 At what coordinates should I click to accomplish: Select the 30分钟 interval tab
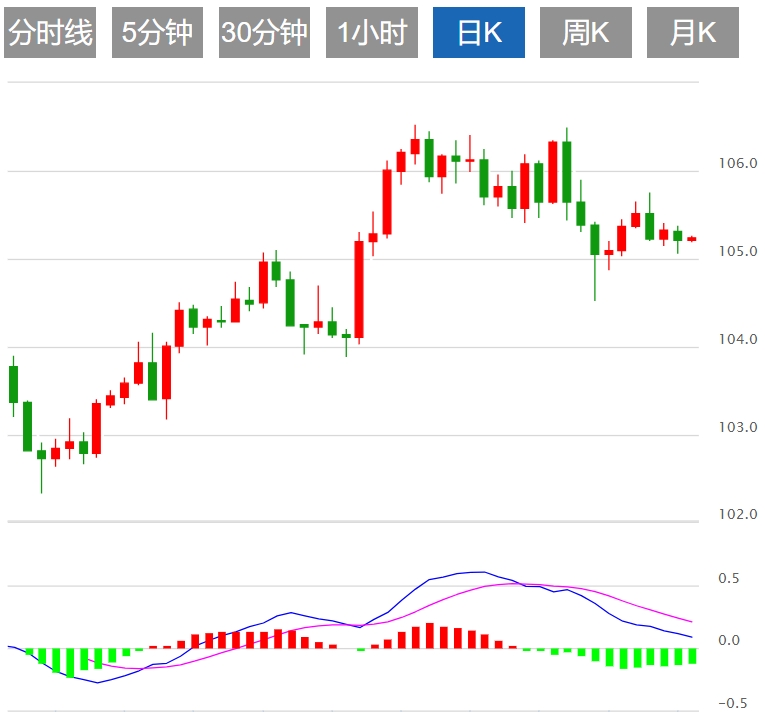coord(264,33)
